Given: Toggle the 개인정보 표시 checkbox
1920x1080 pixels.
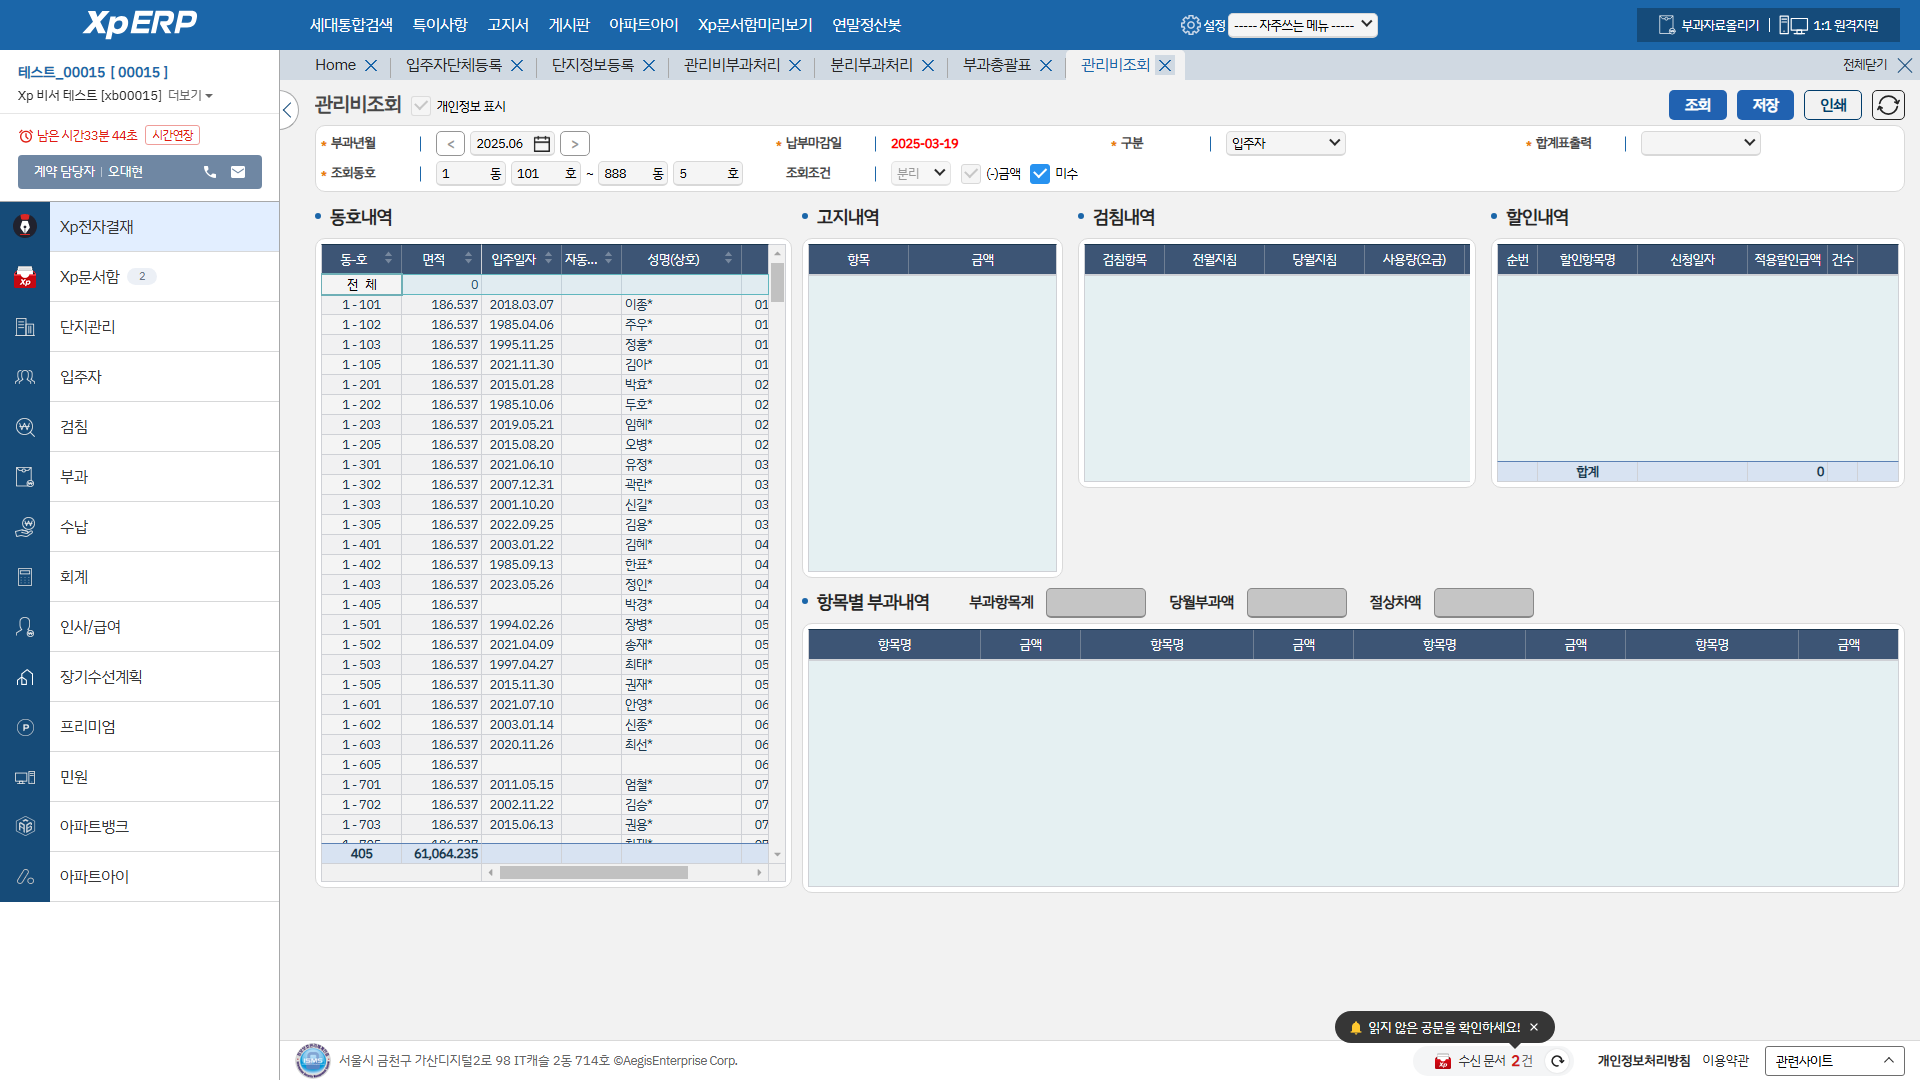Looking at the screenshot, I should (x=421, y=106).
